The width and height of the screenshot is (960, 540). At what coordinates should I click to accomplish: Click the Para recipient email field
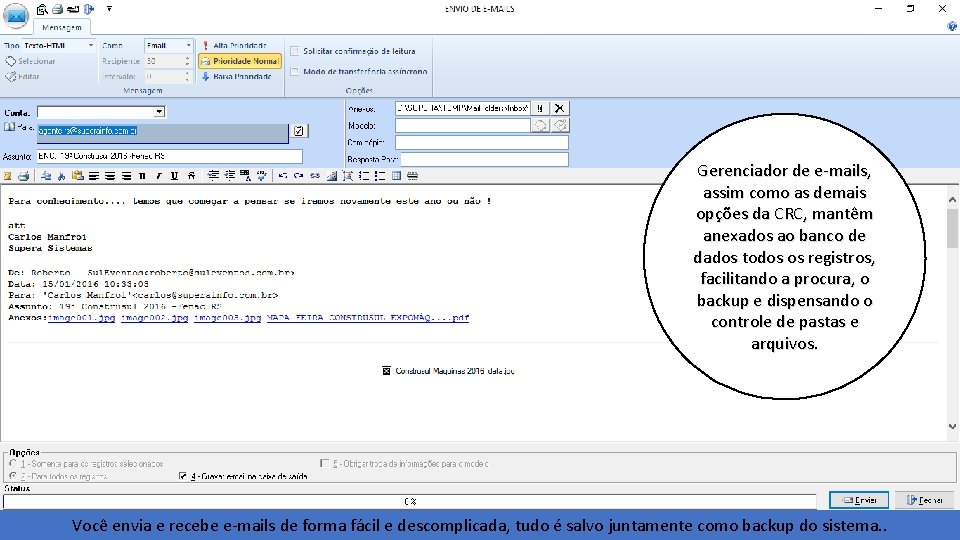pyautogui.click(x=162, y=133)
